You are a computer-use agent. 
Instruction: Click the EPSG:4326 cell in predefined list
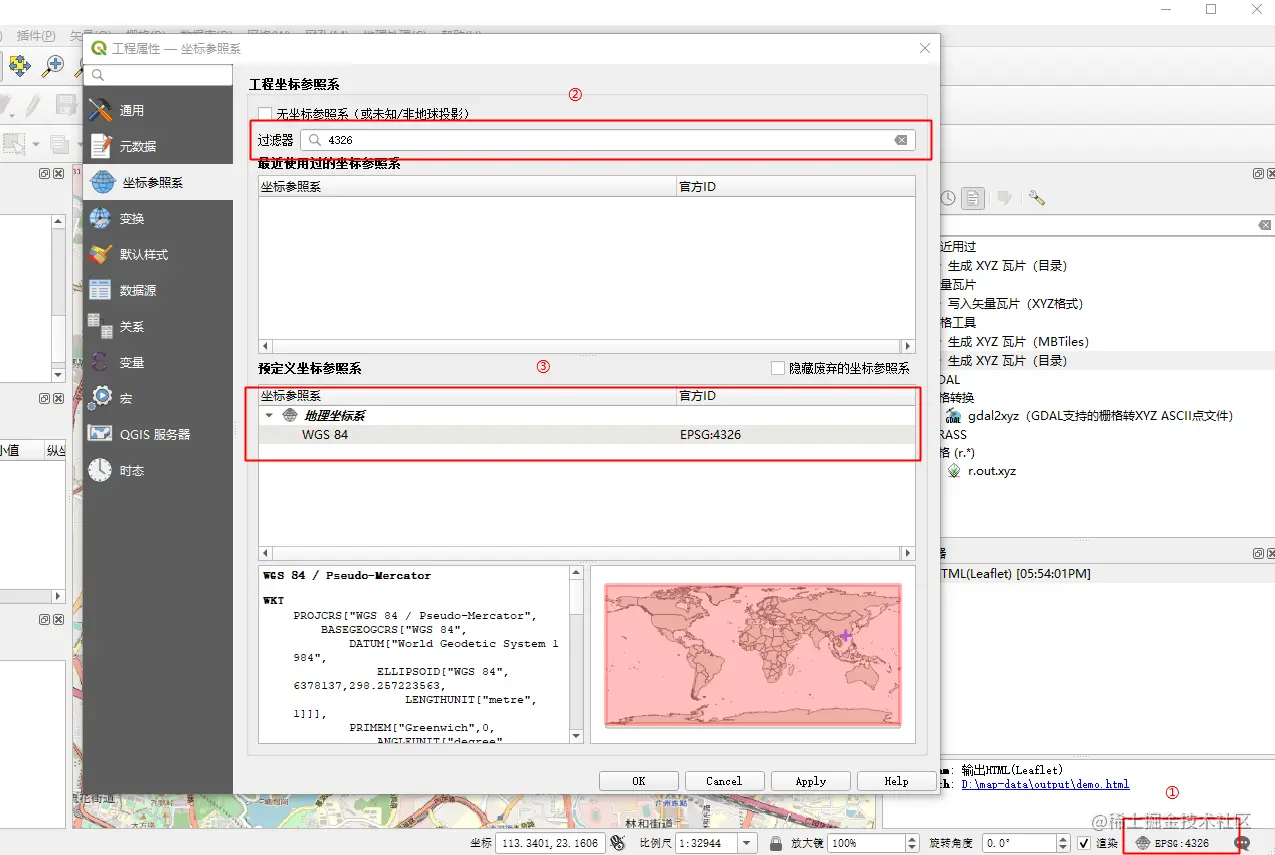711,434
